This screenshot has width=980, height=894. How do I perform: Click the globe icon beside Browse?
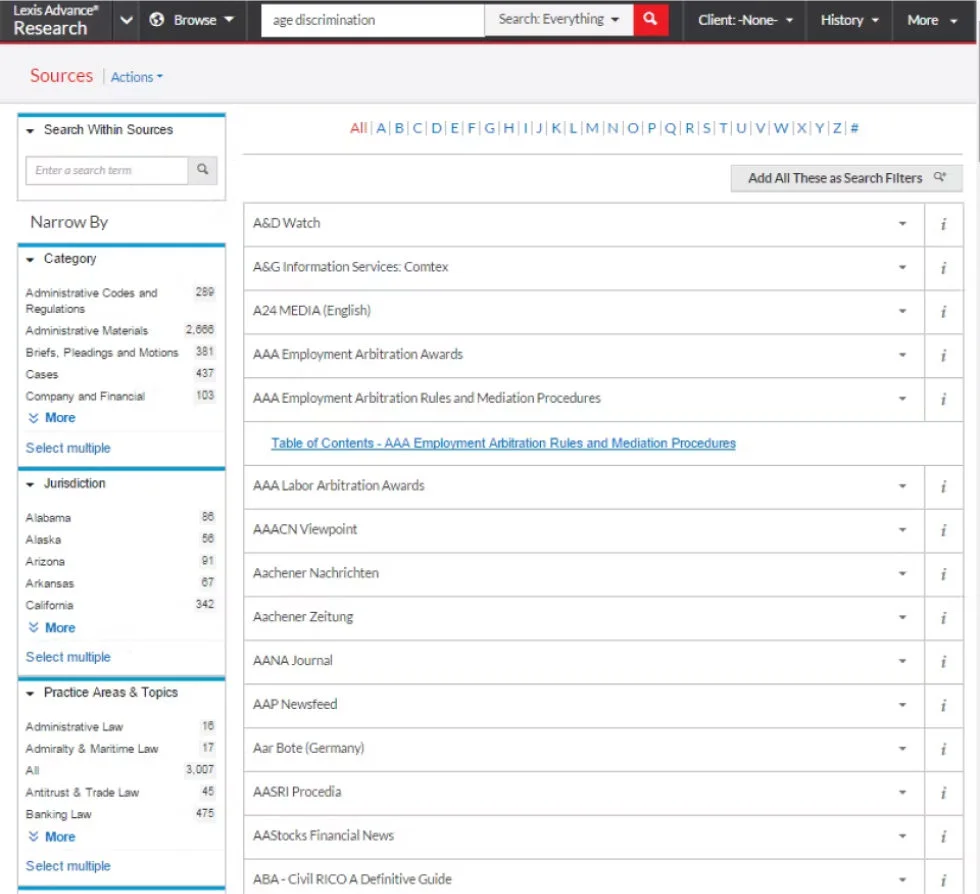pyautogui.click(x=158, y=19)
